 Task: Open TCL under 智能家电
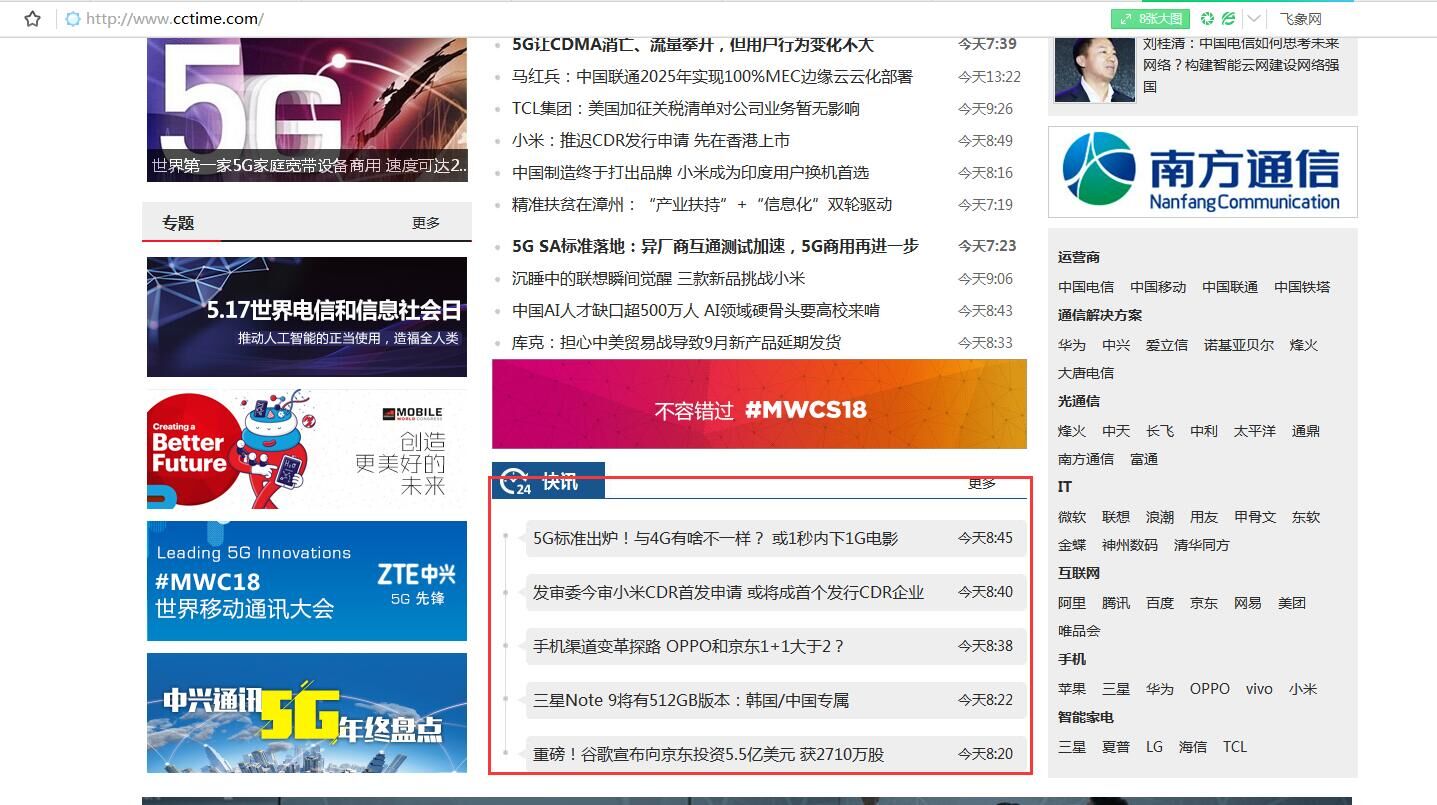[x=1235, y=747]
